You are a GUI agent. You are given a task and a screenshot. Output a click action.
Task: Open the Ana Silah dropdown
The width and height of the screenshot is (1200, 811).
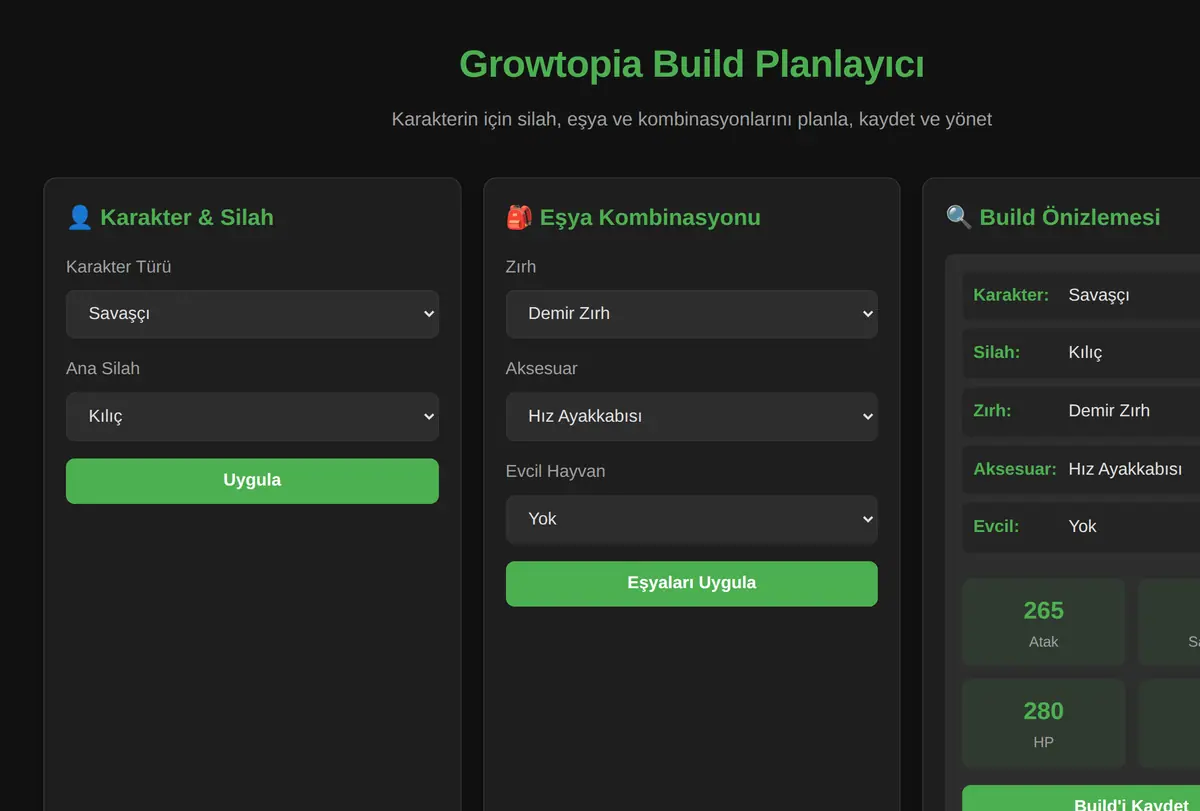coord(252,416)
